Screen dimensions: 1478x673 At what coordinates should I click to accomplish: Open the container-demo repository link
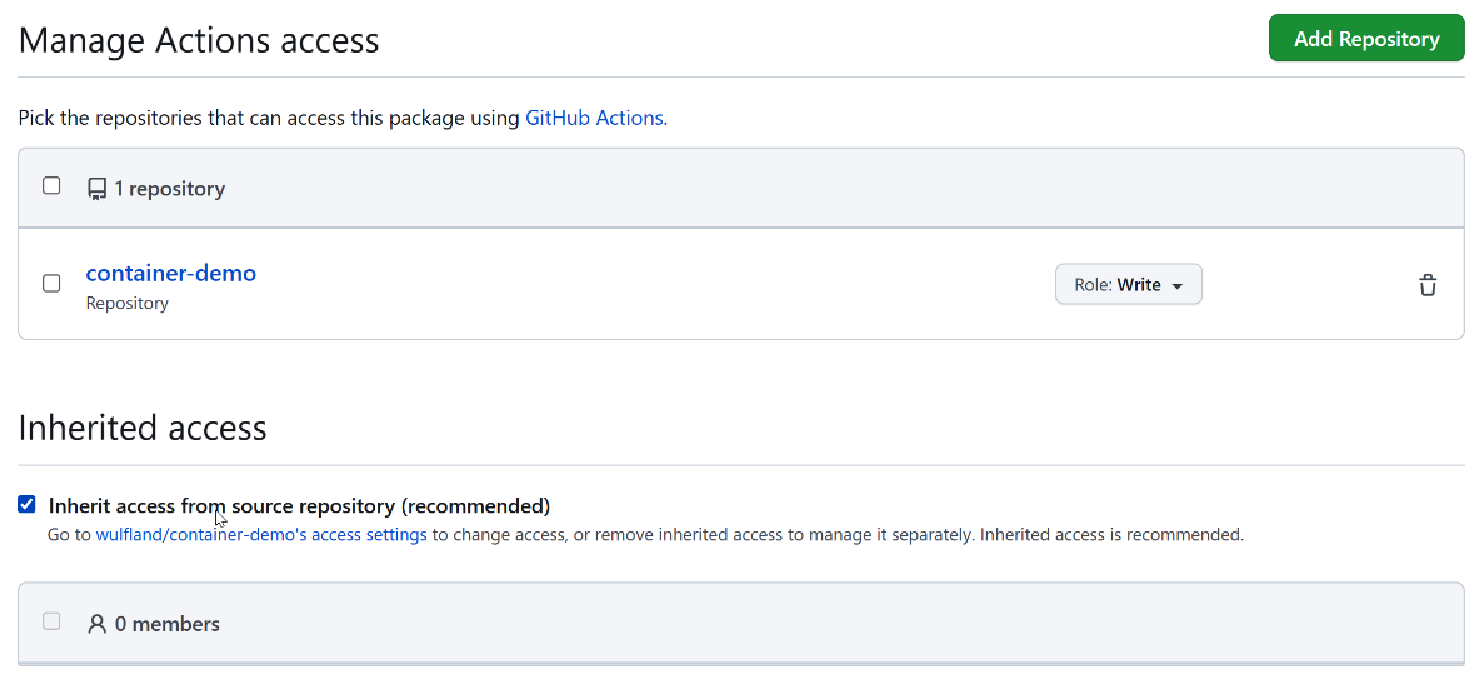coord(171,273)
